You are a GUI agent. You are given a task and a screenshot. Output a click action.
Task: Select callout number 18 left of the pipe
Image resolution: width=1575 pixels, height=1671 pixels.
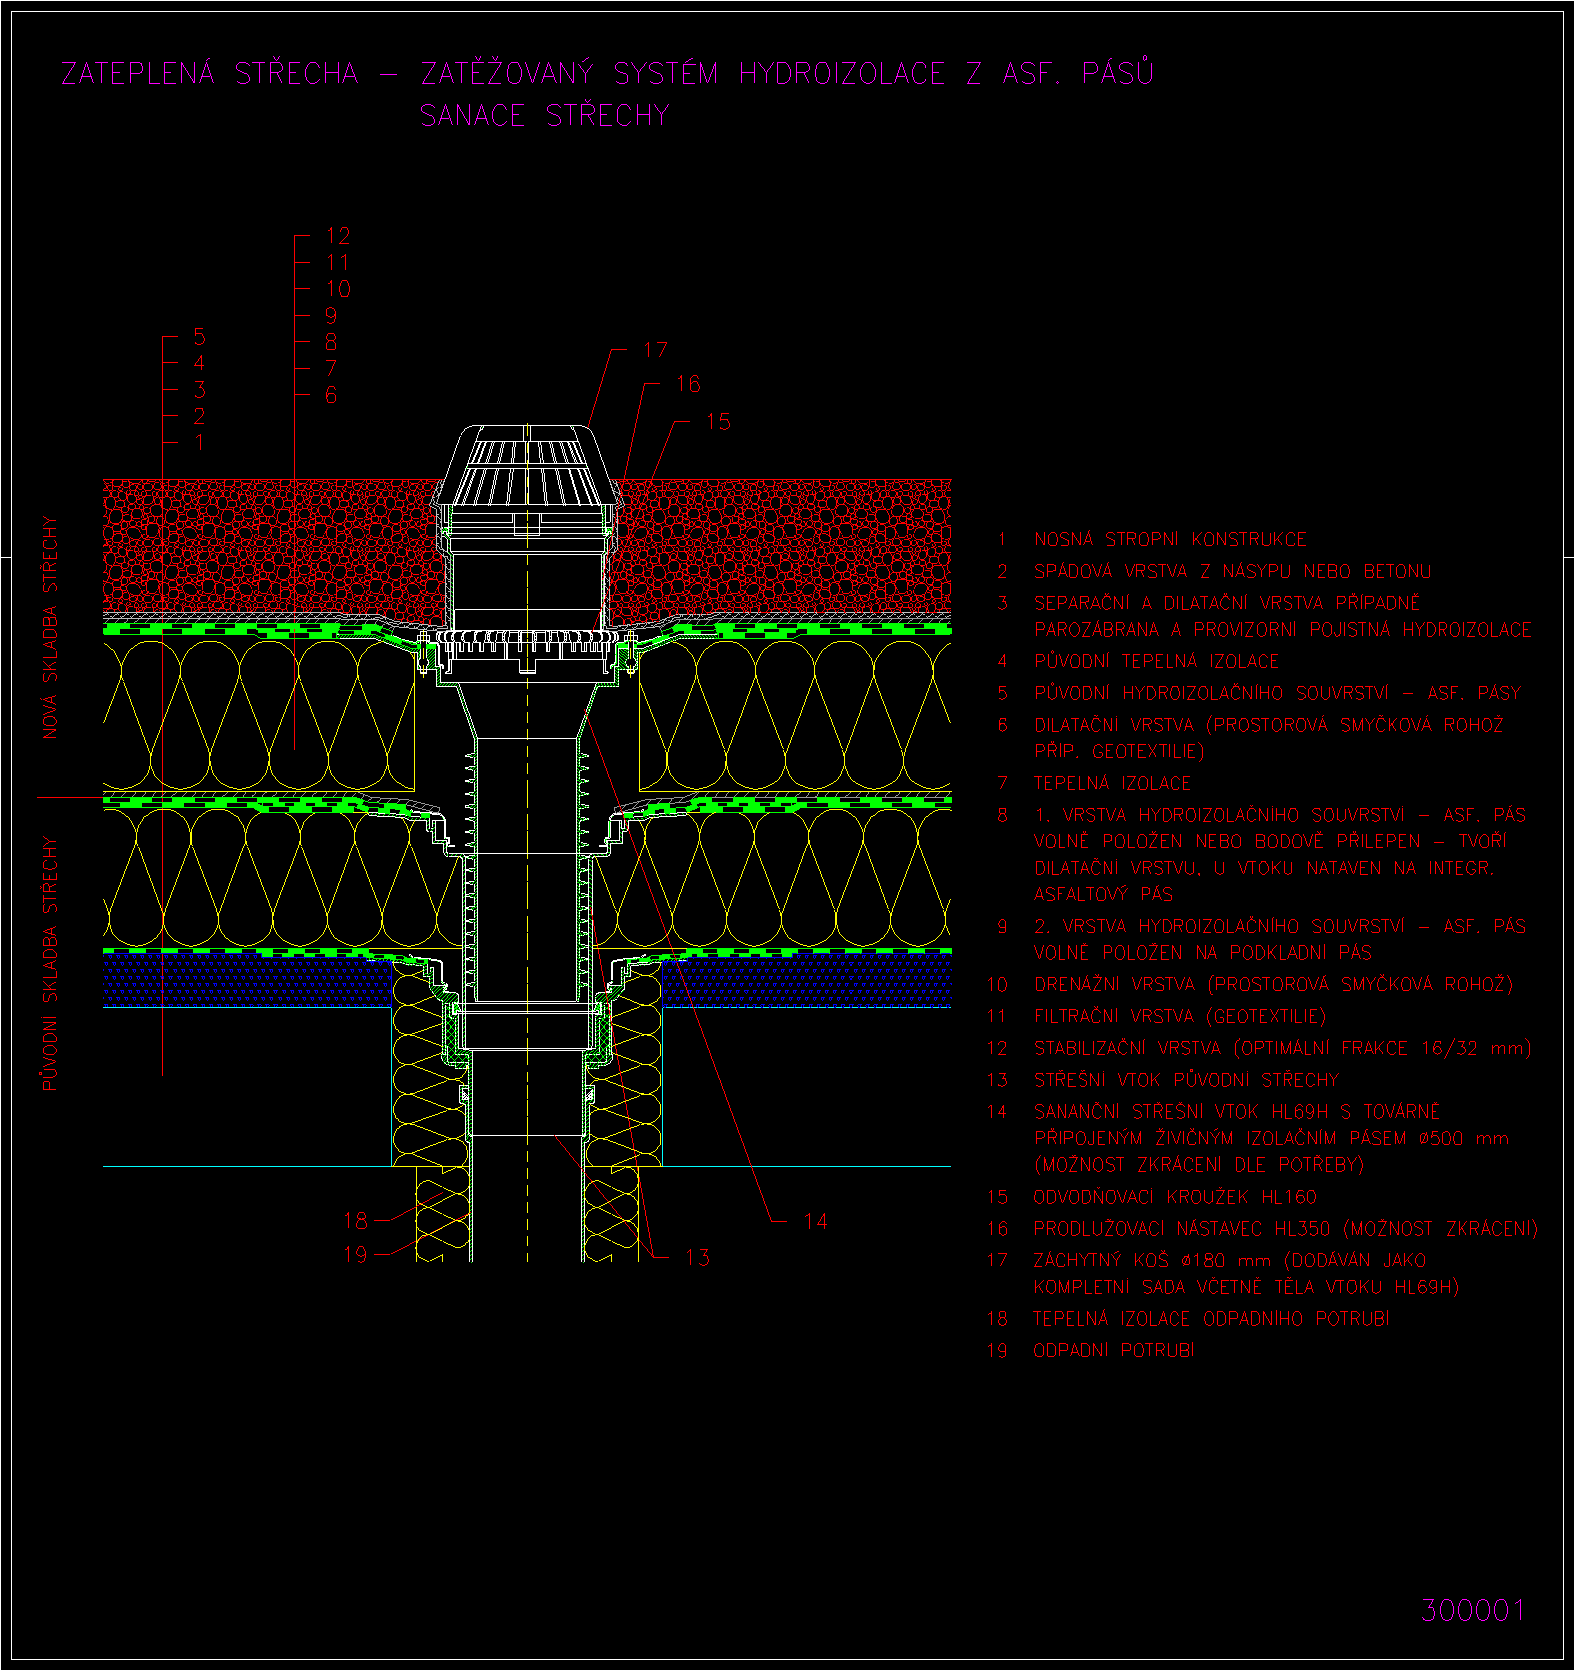tap(355, 1220)
